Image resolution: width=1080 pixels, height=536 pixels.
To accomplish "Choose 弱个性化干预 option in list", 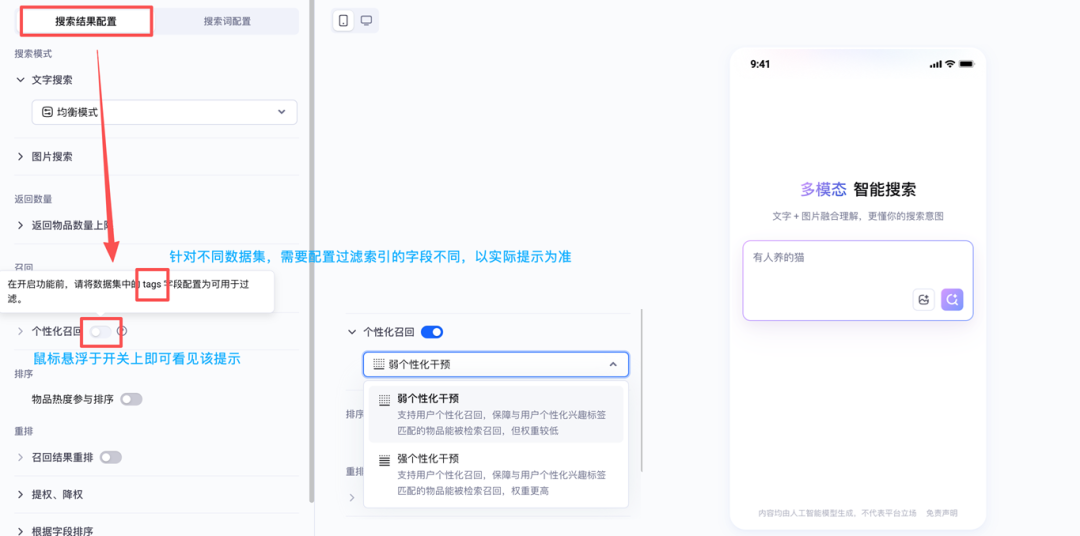I will pos(496,414).
